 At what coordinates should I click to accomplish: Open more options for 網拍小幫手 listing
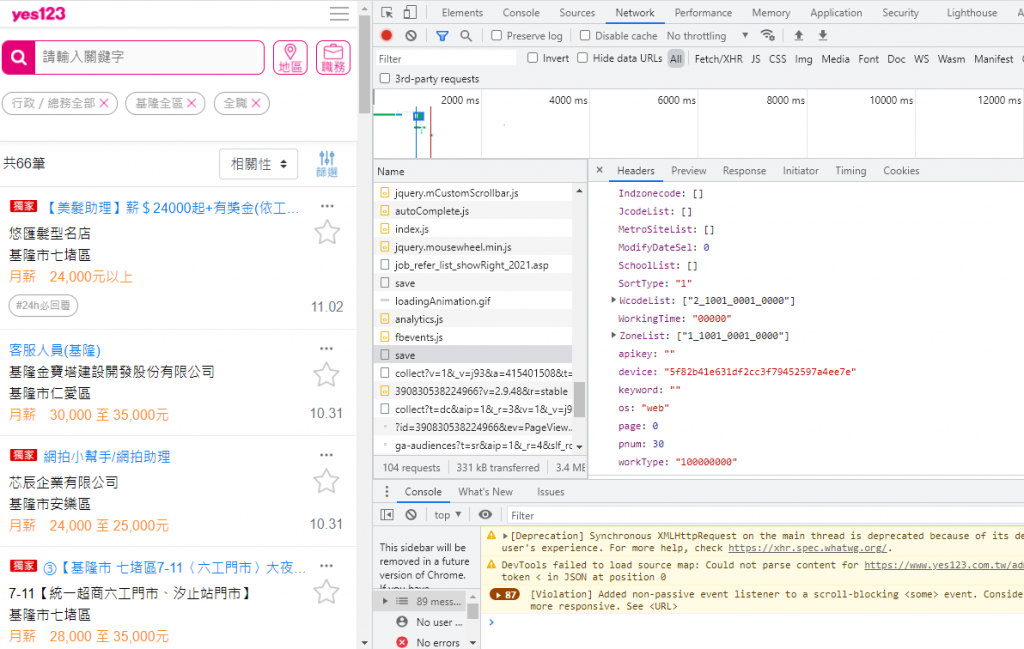pos(327,455)
